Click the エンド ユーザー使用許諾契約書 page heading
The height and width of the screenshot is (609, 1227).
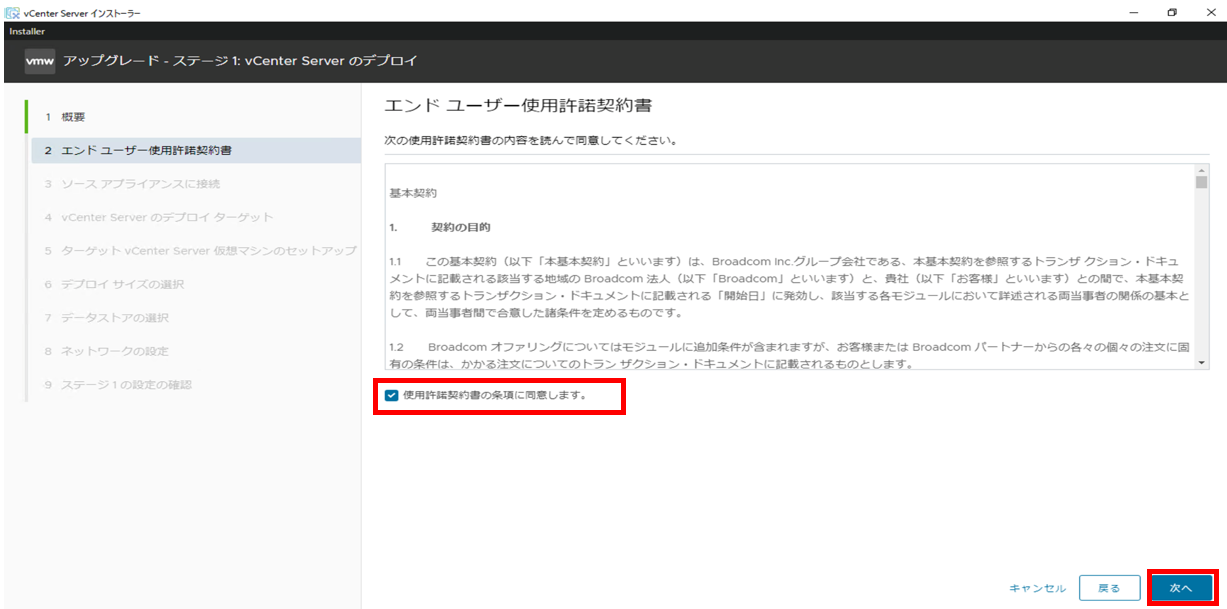(518, 105)
